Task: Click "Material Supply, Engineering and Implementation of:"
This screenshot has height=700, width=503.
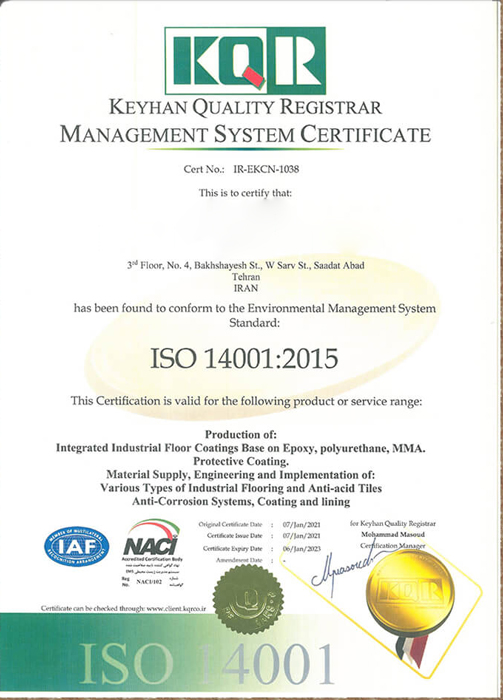Action: coord(241,475)
